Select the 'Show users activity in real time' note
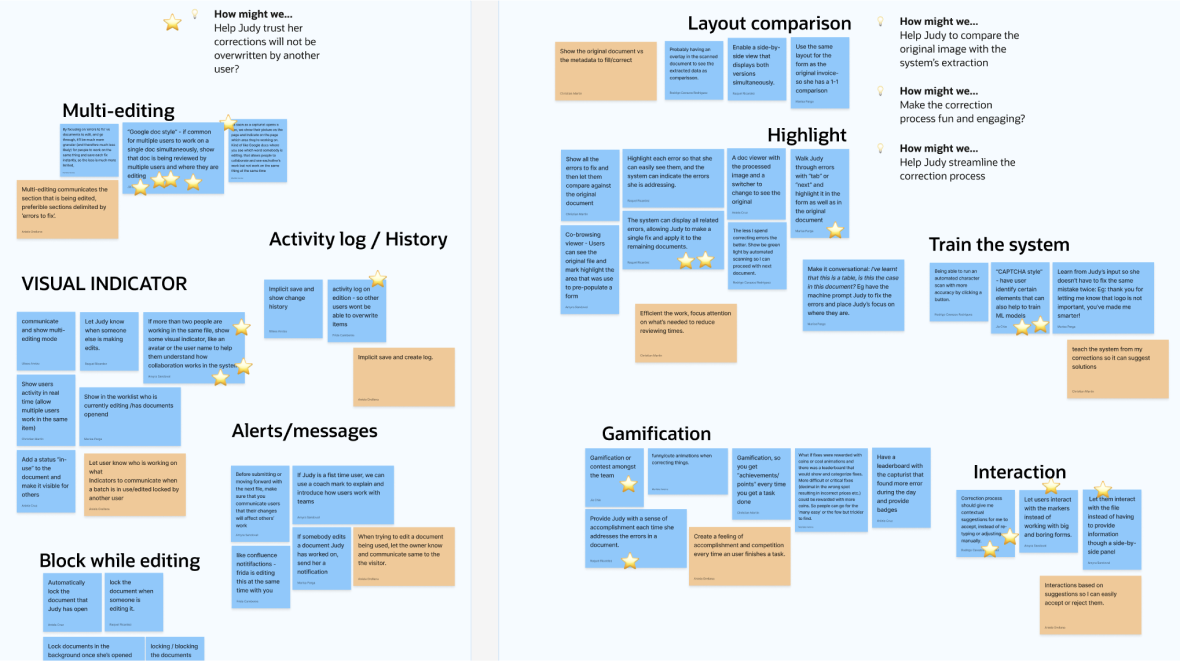This screenshot has width=1180, height=661. click(46, 410)
